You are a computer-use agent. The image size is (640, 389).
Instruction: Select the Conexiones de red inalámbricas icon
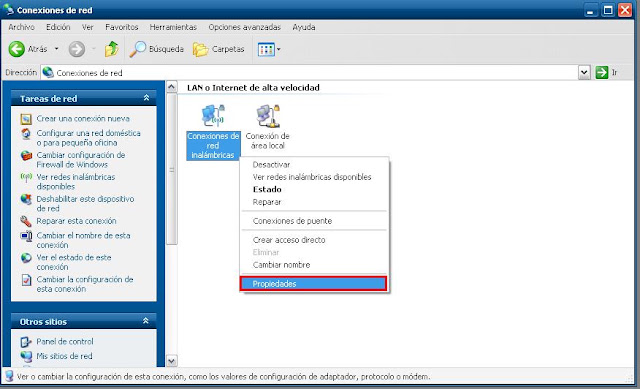click(x=213, y=116)
